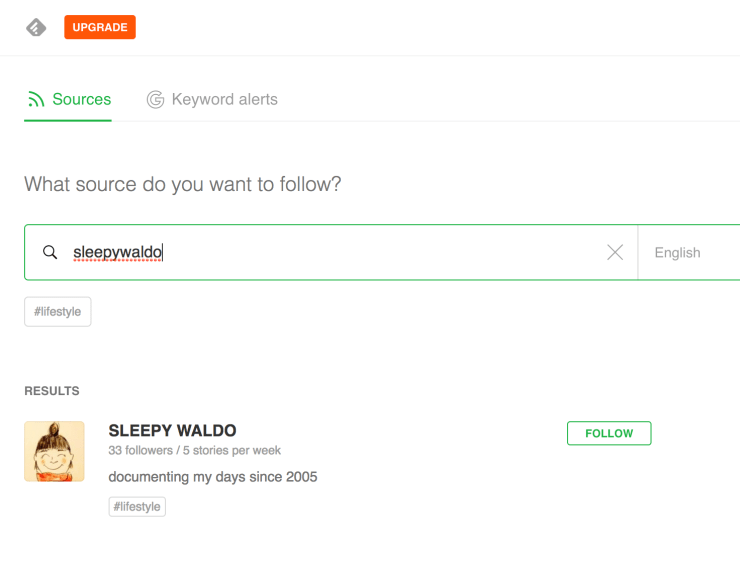Click the "What source do you want to follow?" heading
The image size is (740, 567).
pos(183,185)
